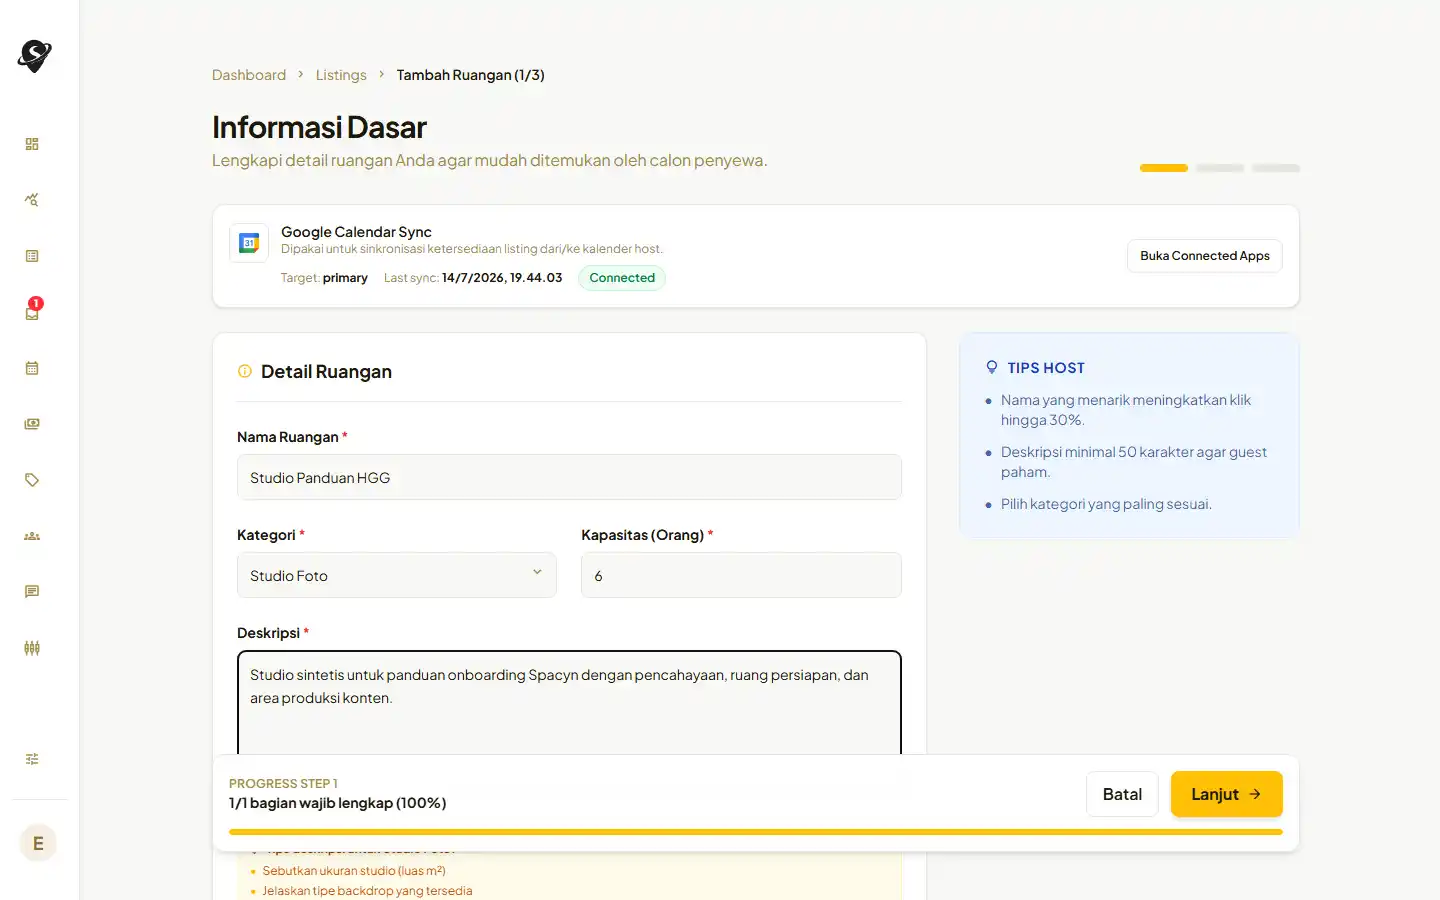Click the user avatar labeled E
The height and width of the screenshot is (900, 1440).
[38, 843]
